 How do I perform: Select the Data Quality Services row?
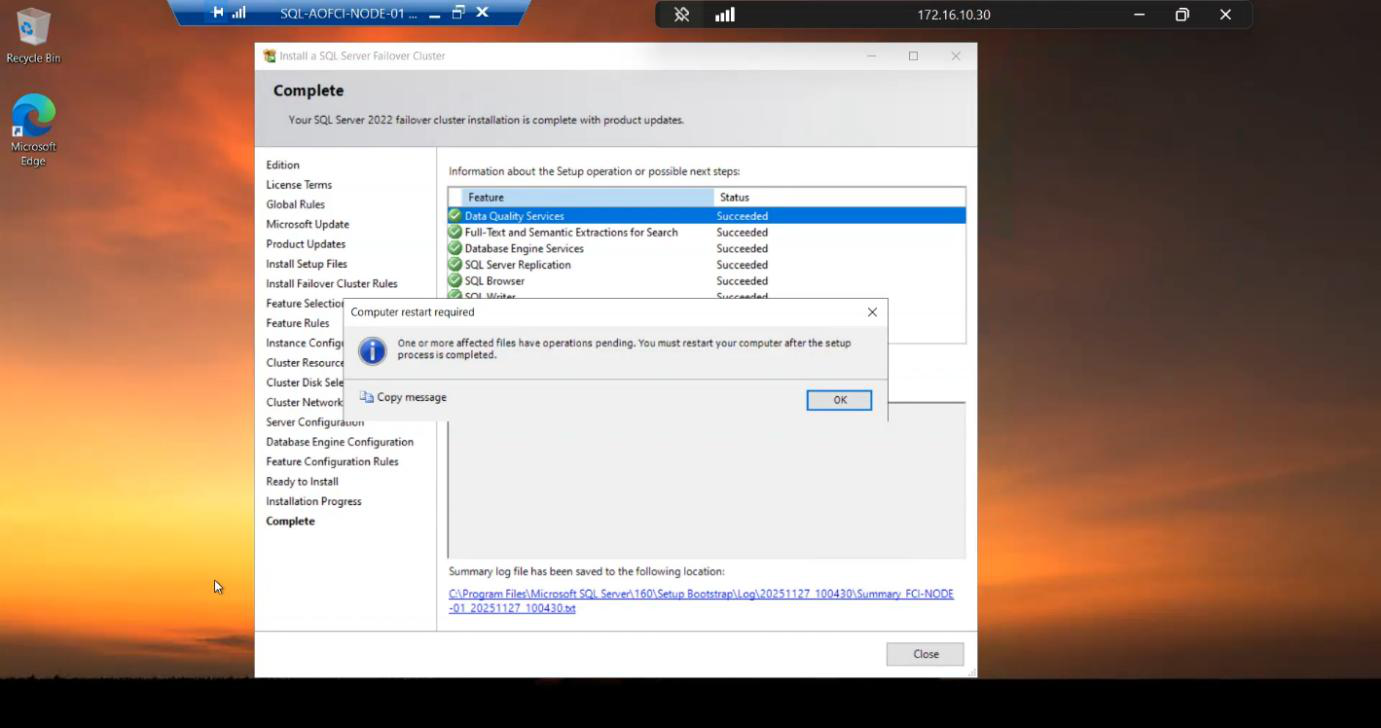(x=706, y=215)
